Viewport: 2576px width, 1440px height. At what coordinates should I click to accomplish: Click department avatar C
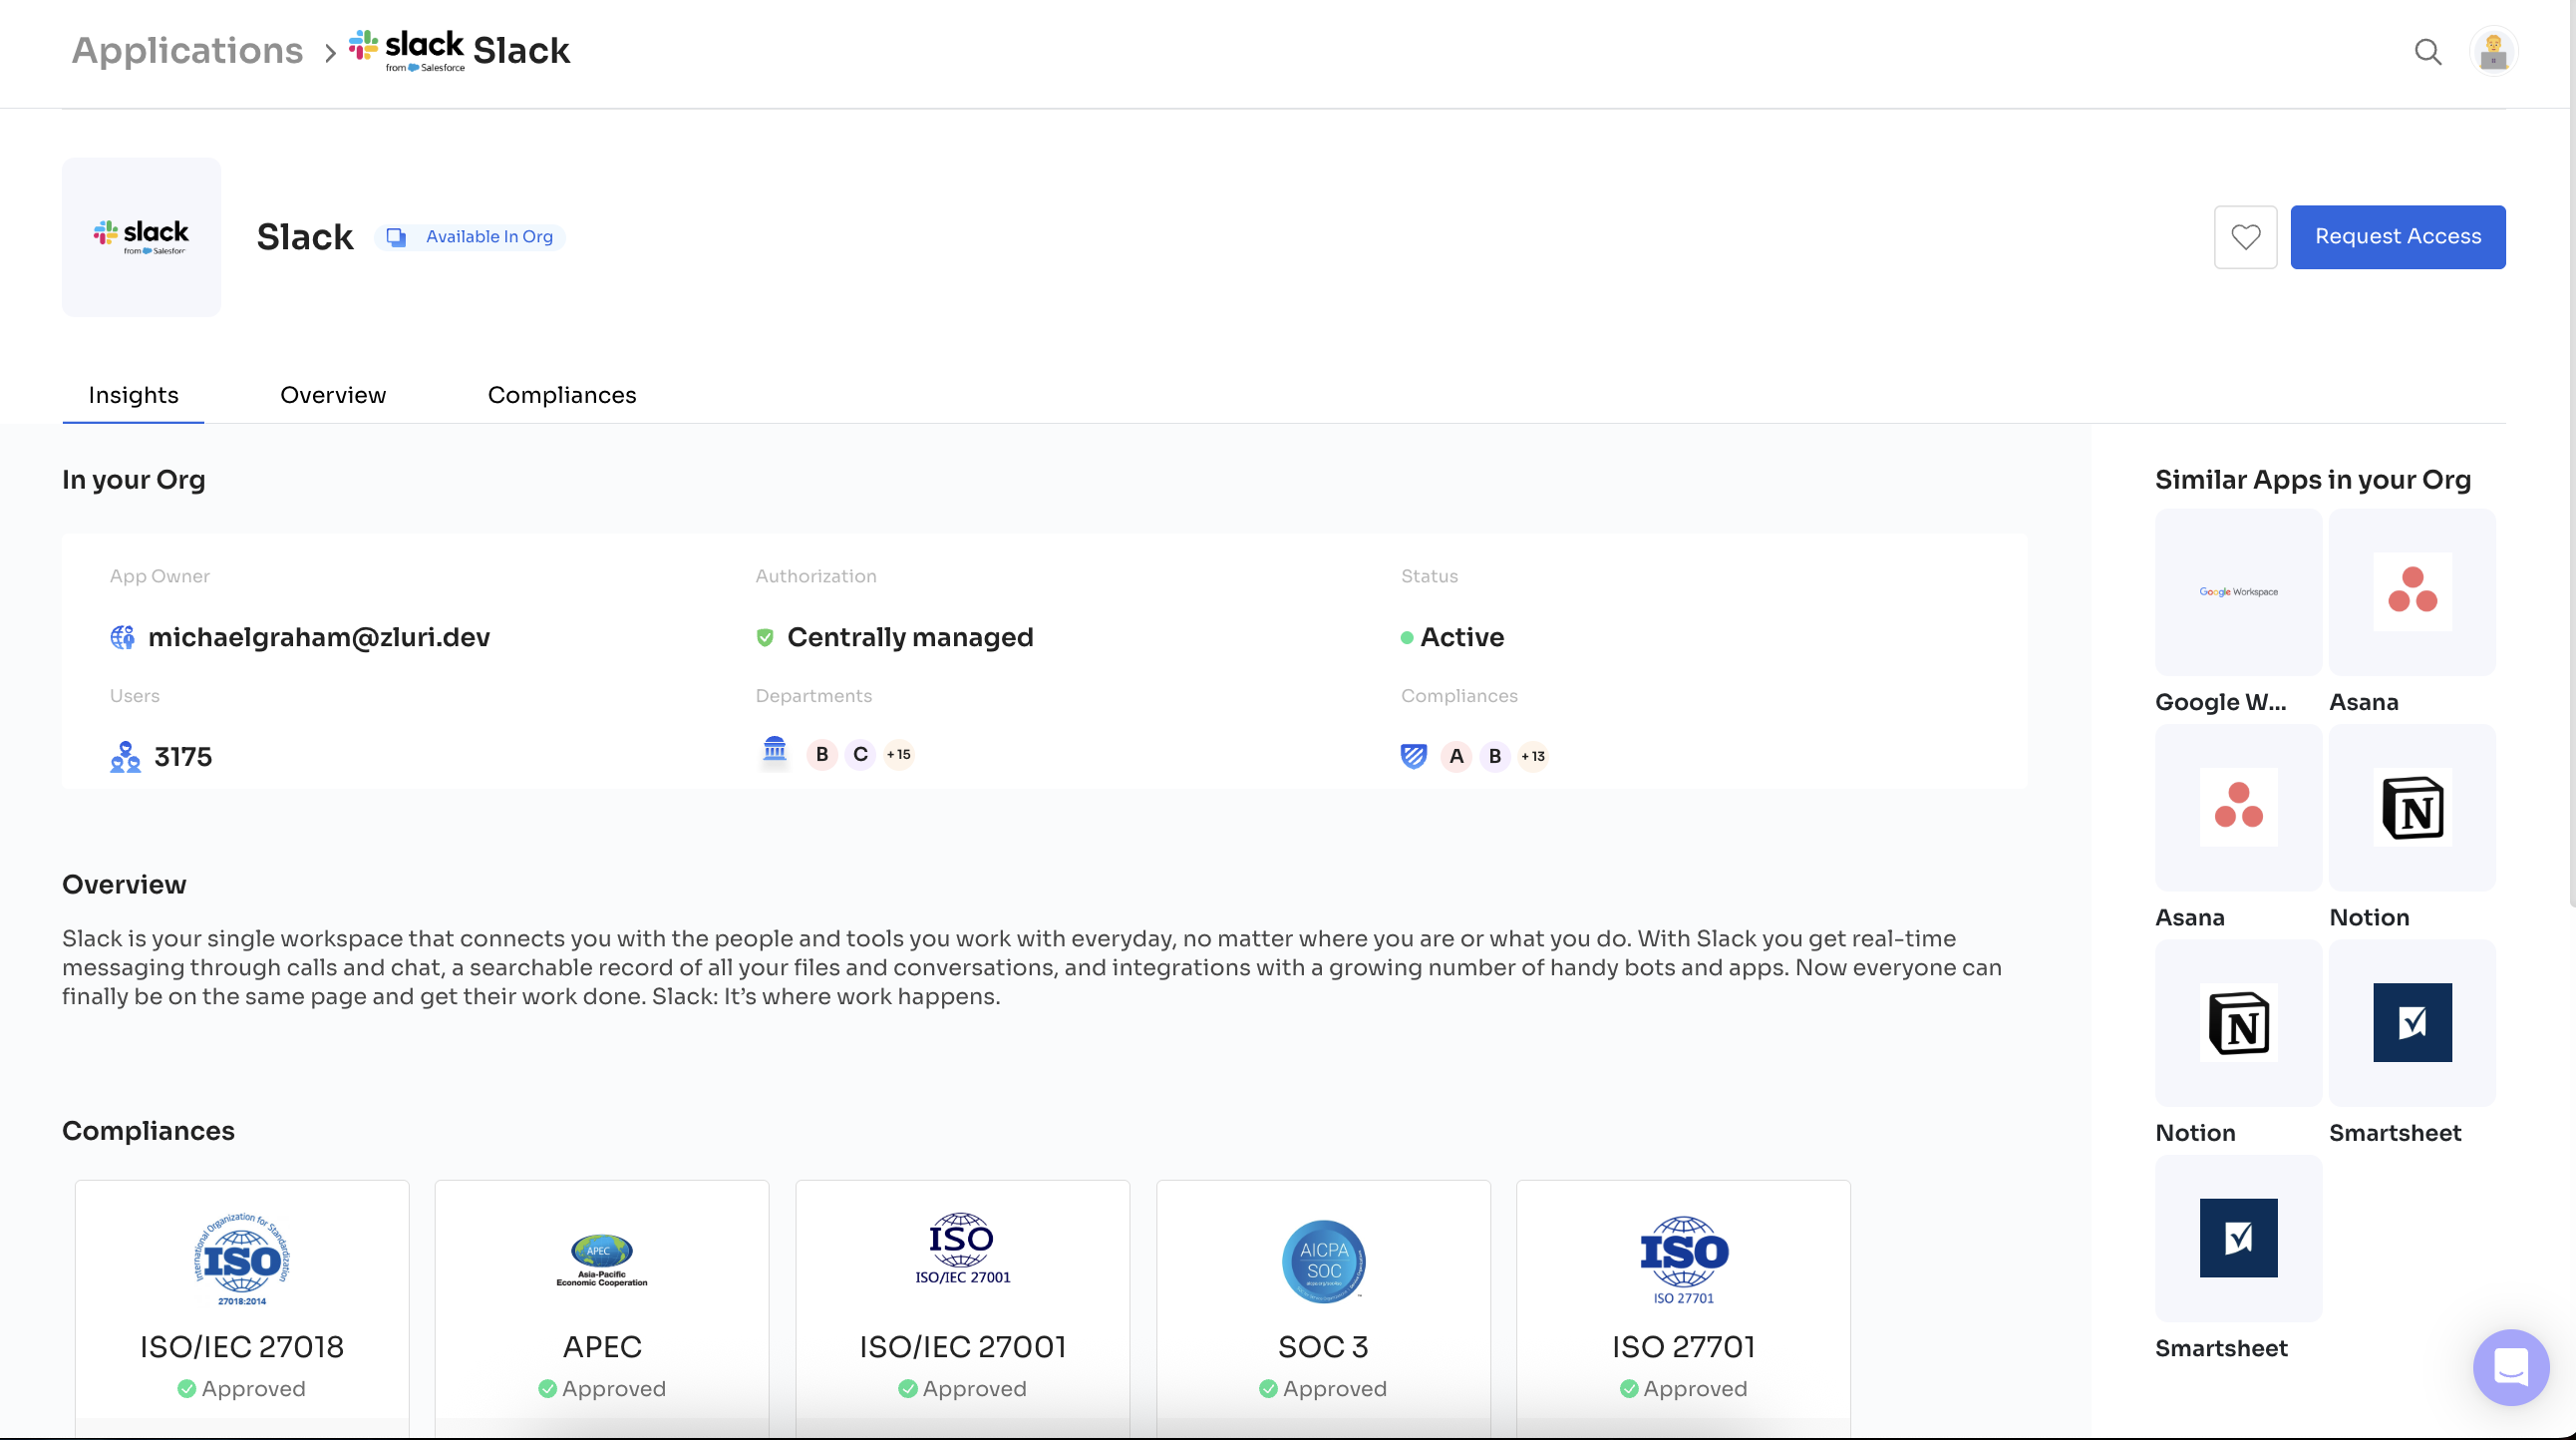(860, 754)
